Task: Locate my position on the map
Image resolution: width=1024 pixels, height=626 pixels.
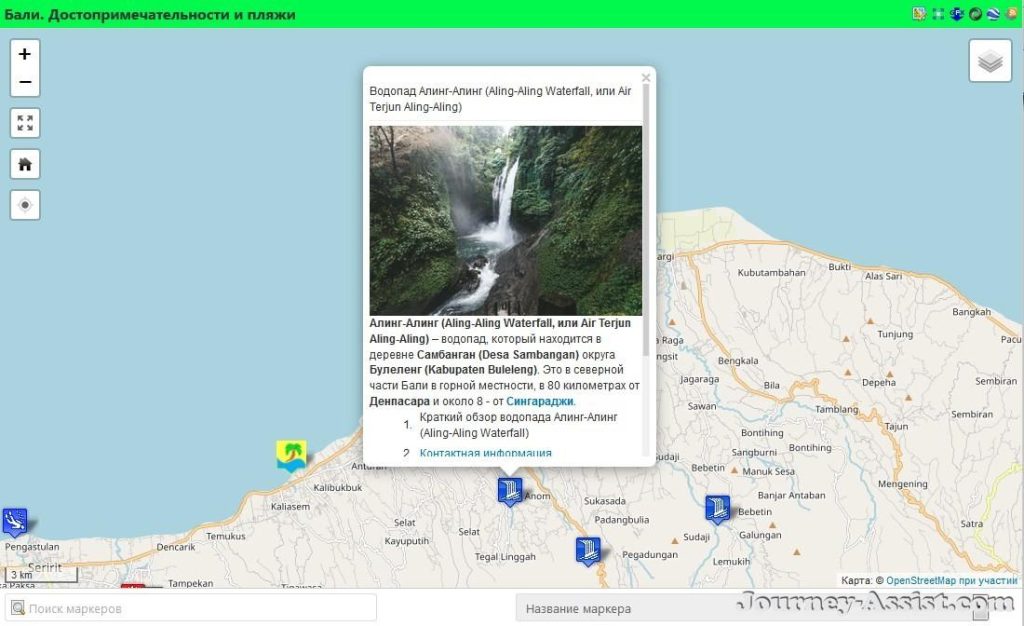Action: click(x=25, y=205)
